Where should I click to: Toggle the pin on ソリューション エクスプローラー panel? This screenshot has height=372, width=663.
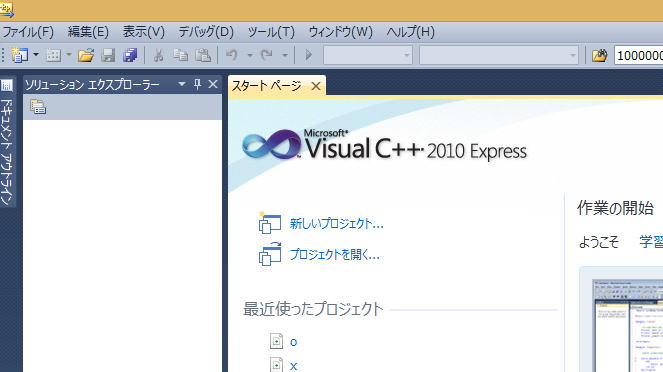197,85
